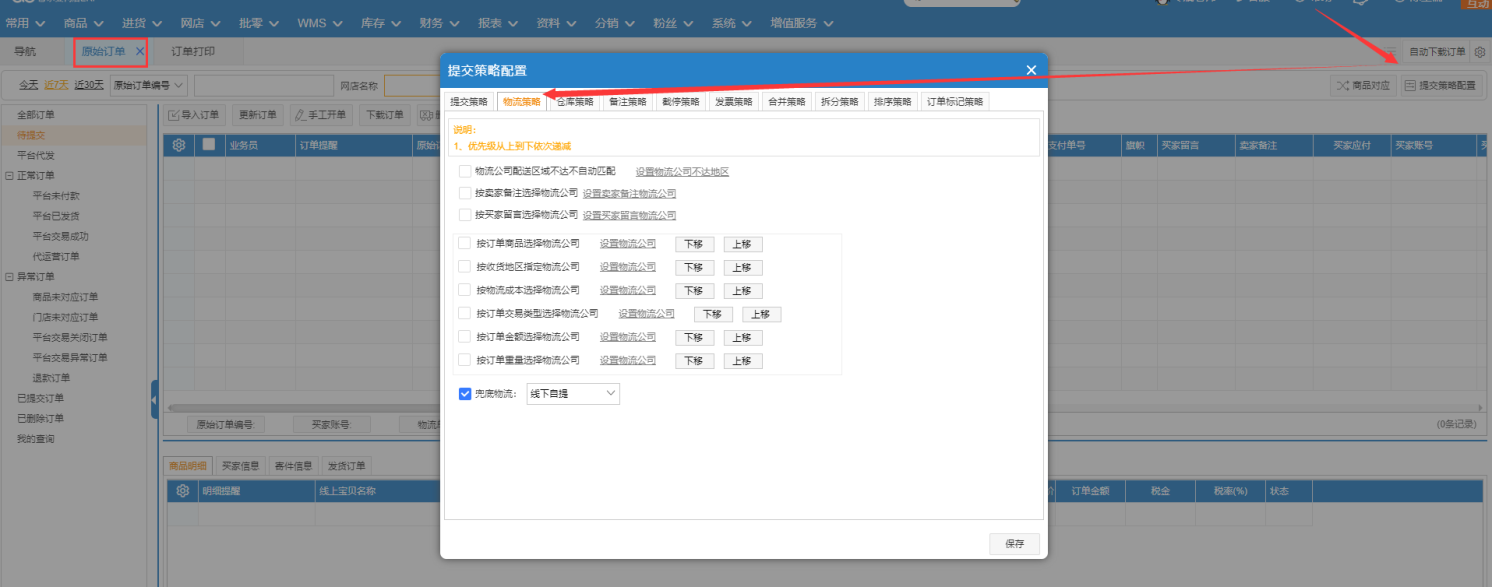Select 平台未付款 in the order tree
1492x587 pixels.
click(x=56, y=196)
